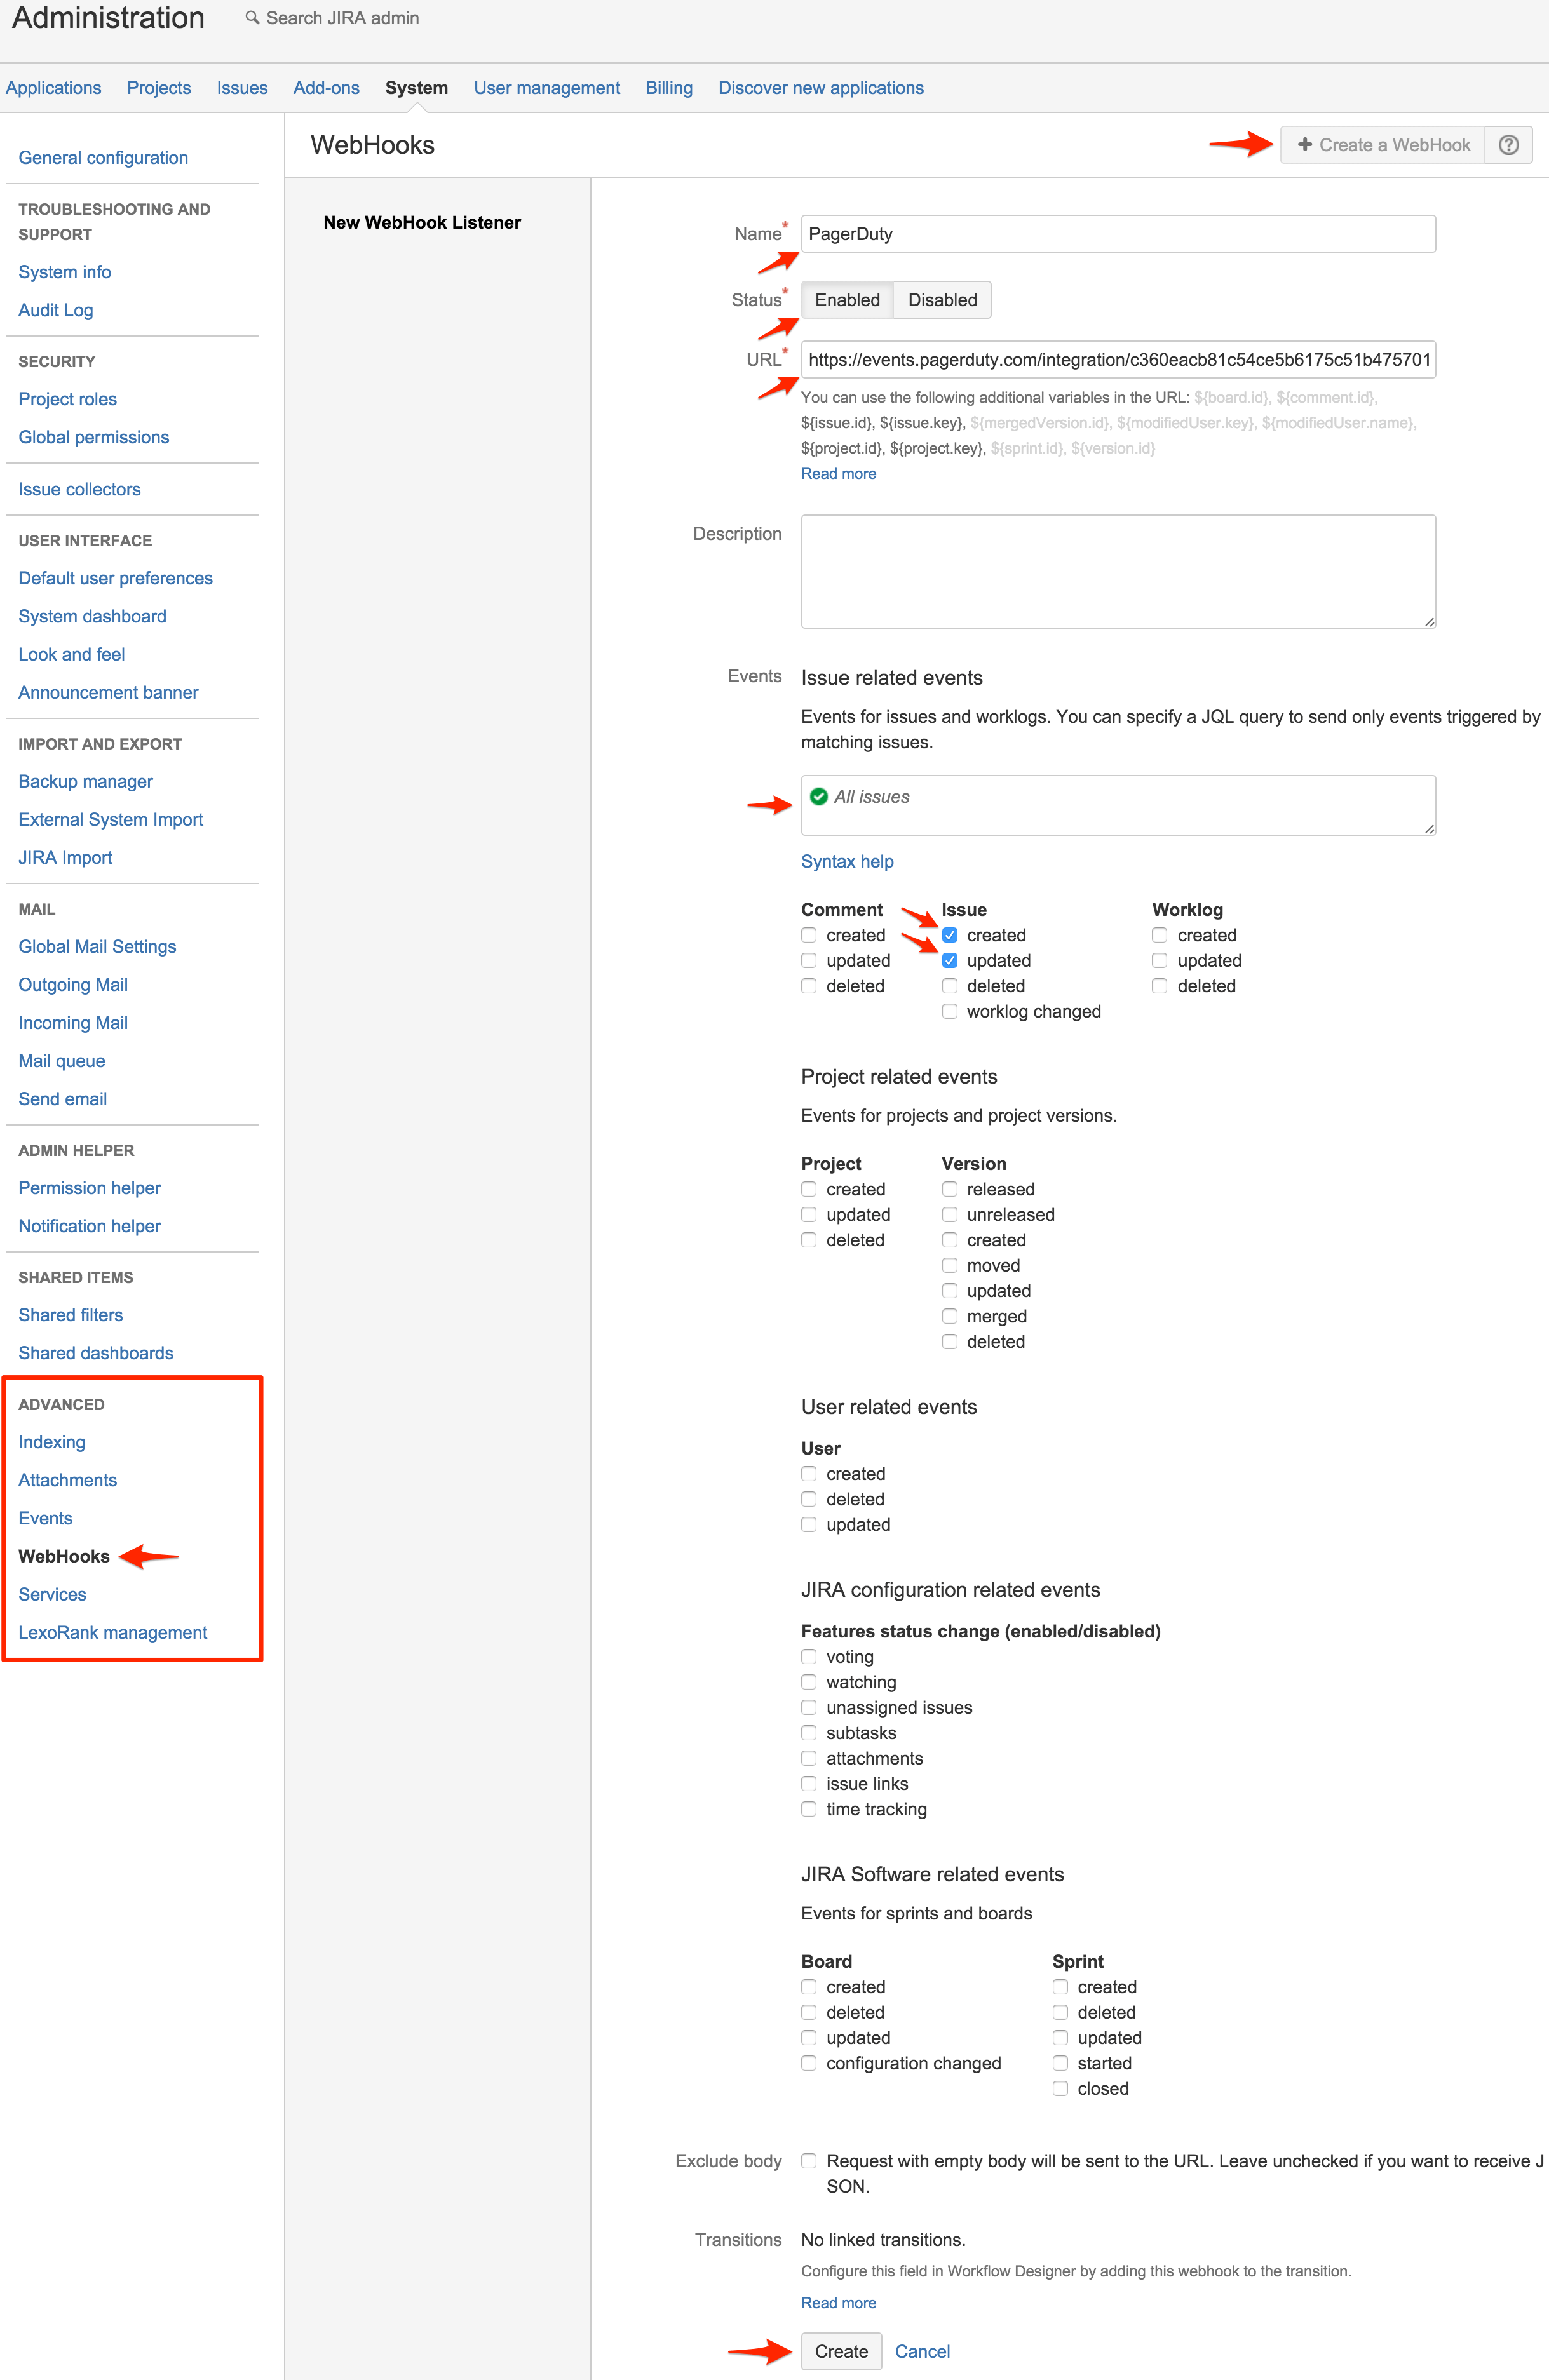Check Exclude body checkbox
1549x2380 pixels.
809,2161
